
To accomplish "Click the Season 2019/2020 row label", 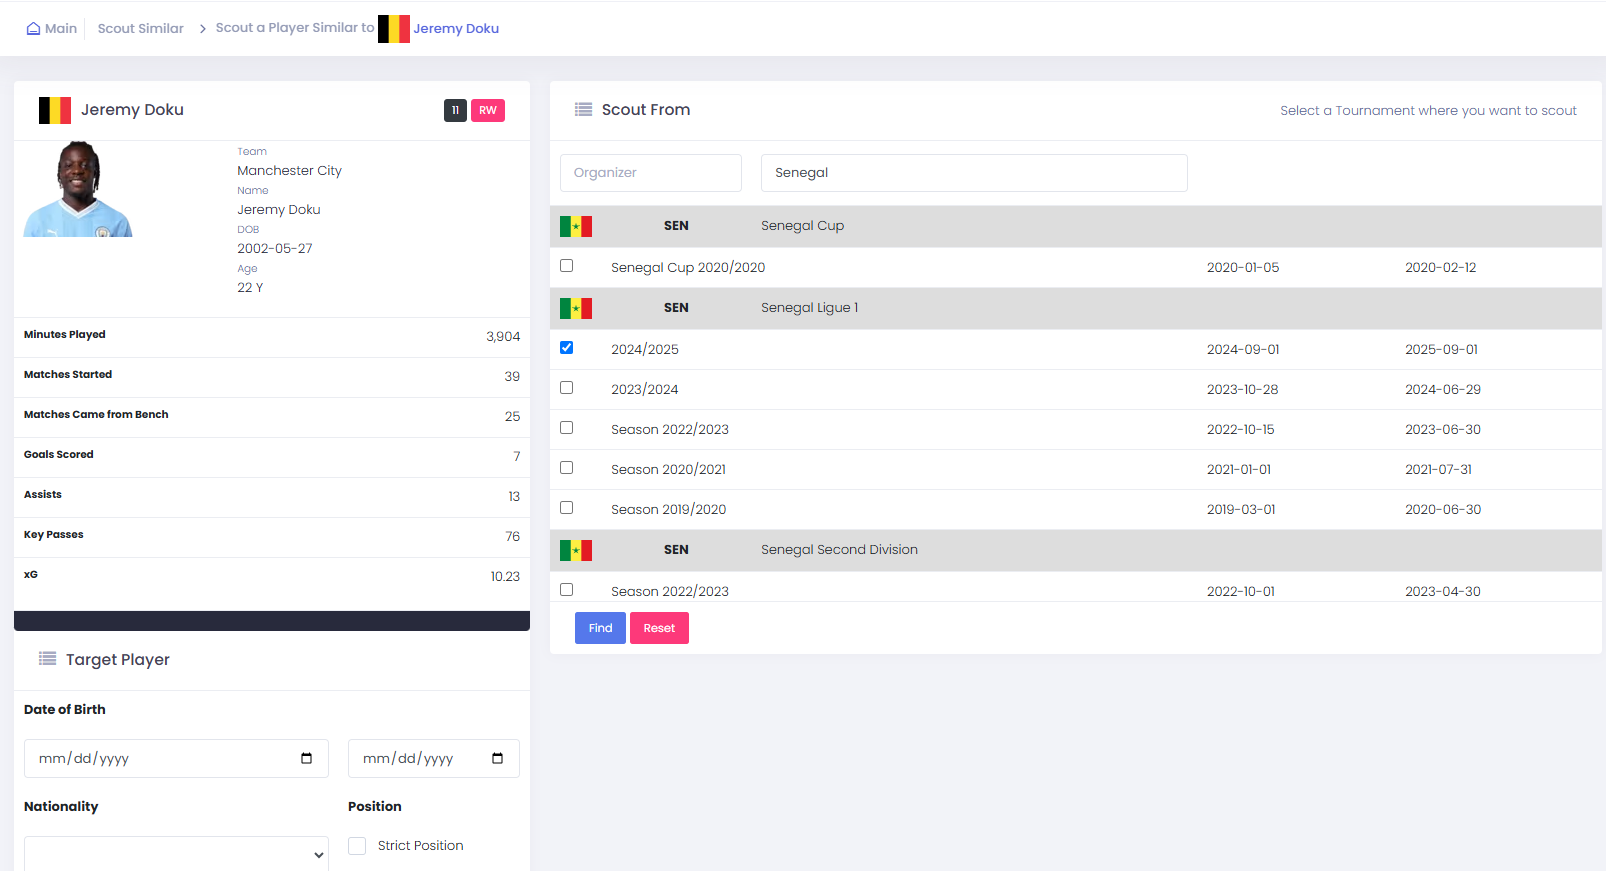I will click(669, 510).
